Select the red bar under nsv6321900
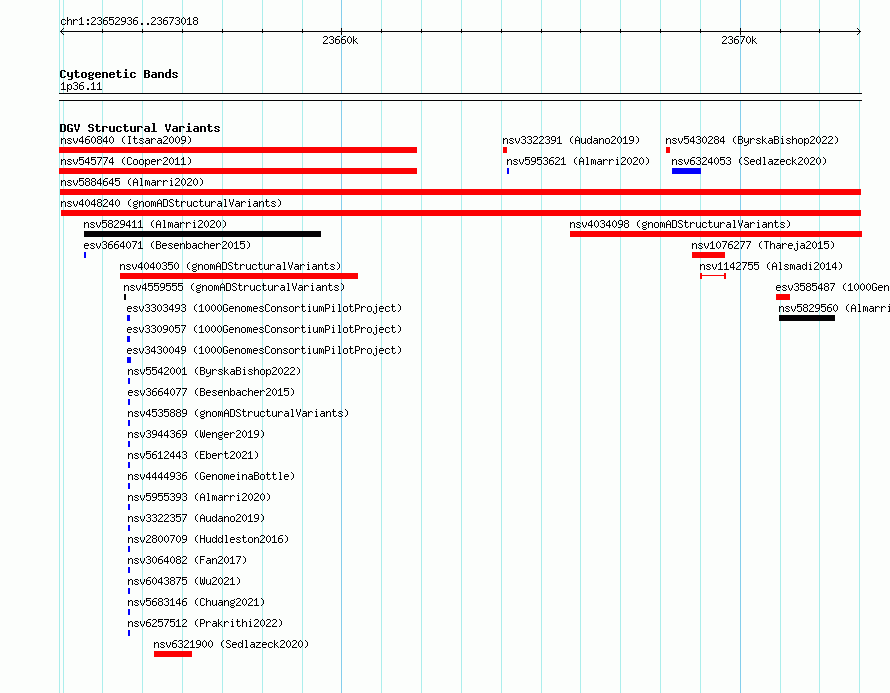Viewport: 890px width, 693px height. pyautogui.click(x=173, y=654)
